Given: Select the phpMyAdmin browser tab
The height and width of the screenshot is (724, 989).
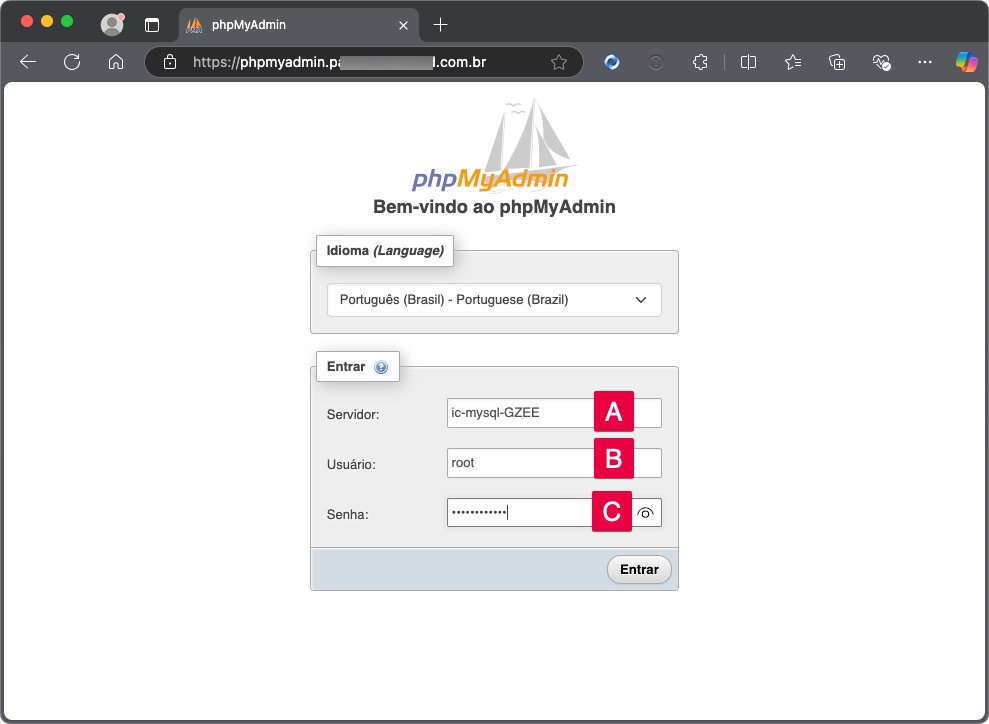Looking at the screenshot, I should (x=298, y=25).
